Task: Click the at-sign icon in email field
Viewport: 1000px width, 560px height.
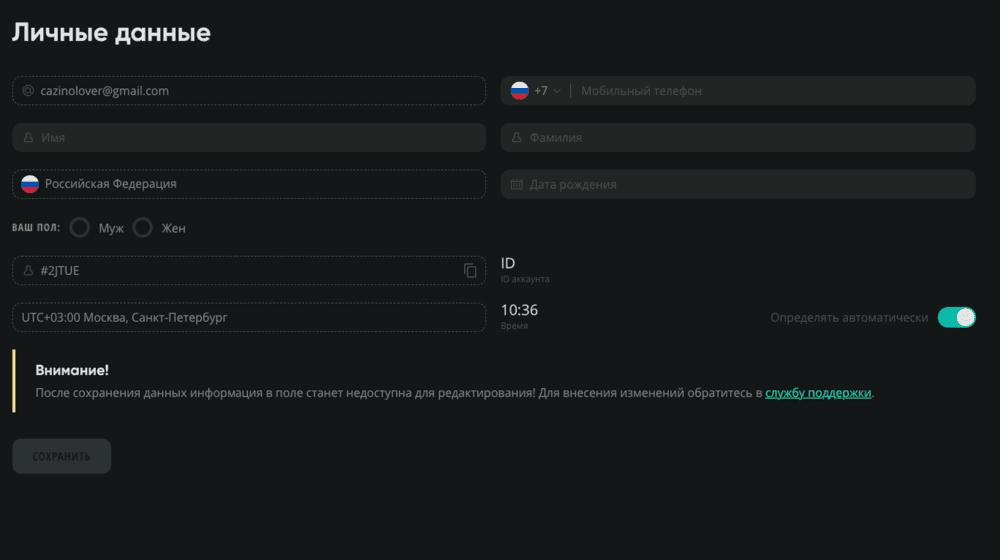Action: coord(28,91)
